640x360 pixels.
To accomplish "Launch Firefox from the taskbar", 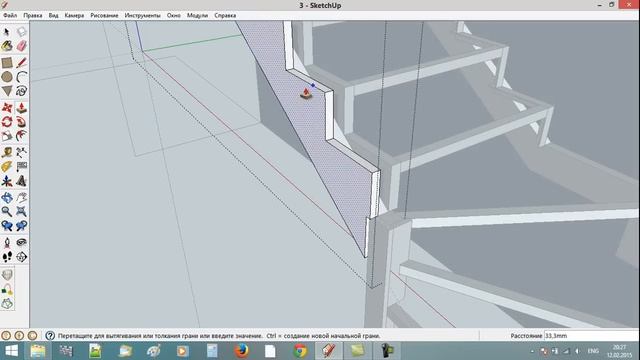I will click(x=241, y=351).
